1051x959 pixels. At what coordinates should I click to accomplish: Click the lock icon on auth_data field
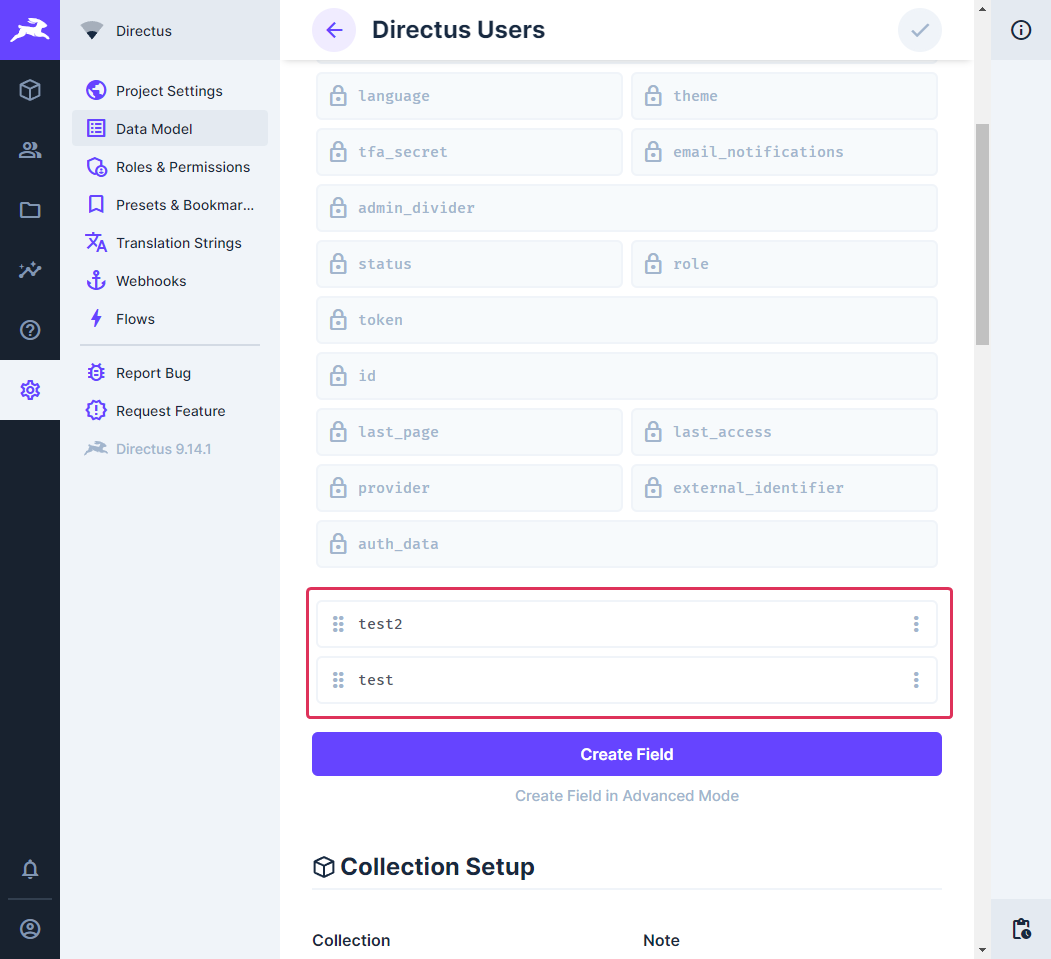tap(338, 544)
